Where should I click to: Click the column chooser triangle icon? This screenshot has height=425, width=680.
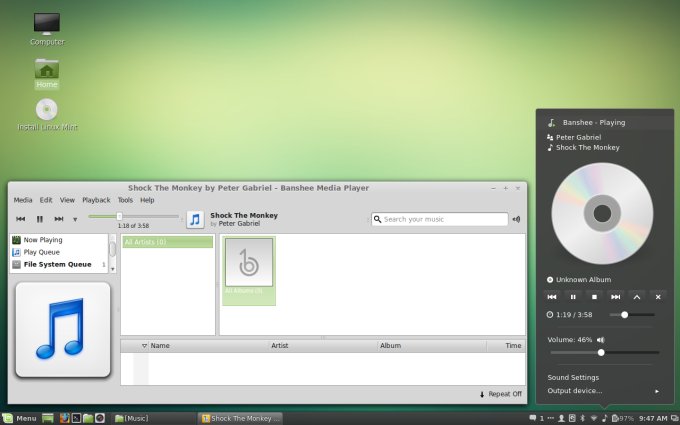144,346
